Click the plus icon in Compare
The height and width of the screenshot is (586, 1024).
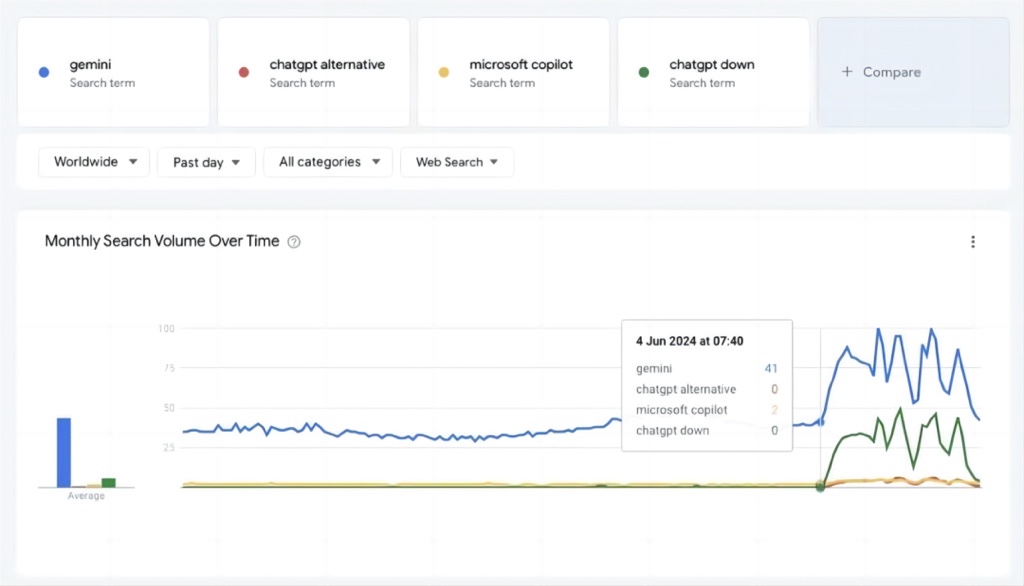847,72
